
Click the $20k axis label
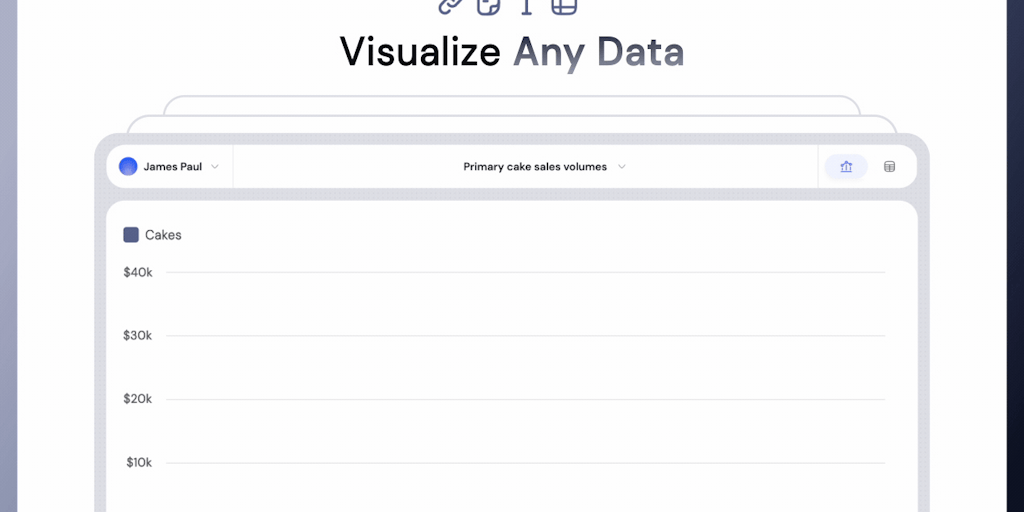(138, 399)
